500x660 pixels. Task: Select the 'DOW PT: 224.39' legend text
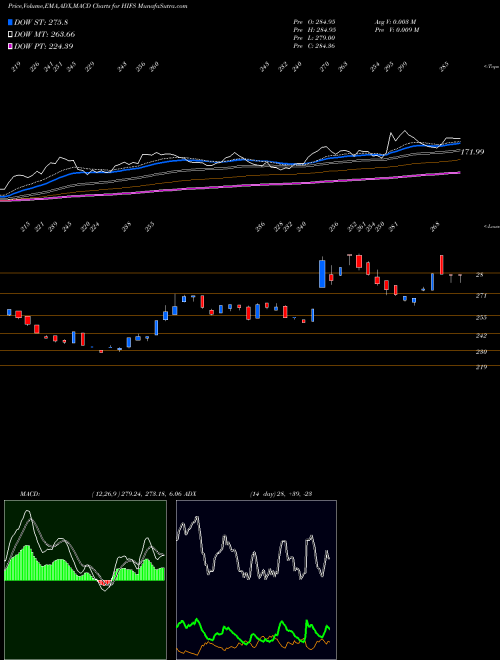point(44,46)
